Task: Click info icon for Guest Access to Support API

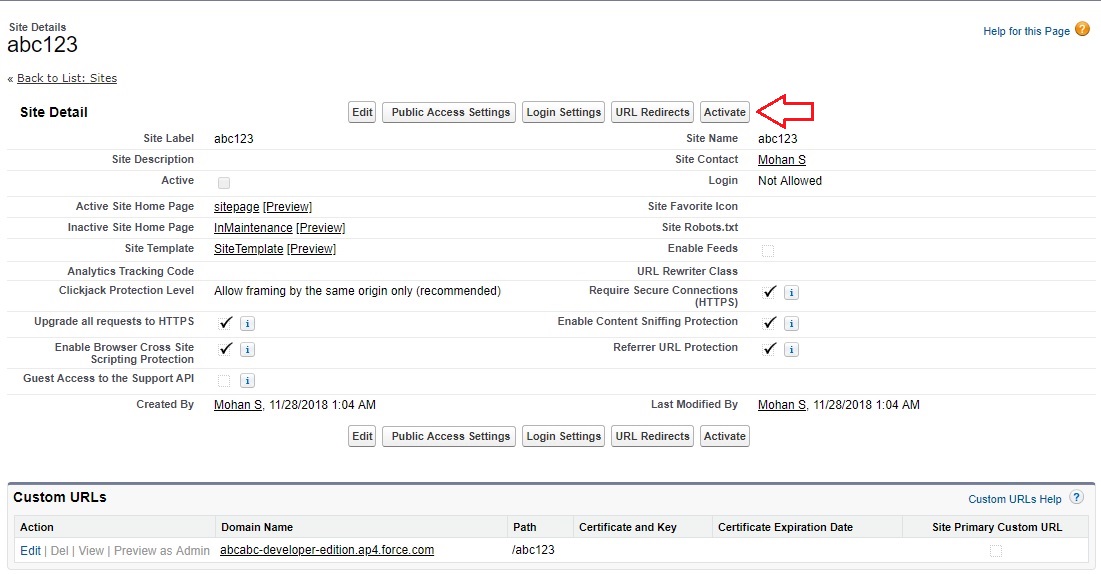Action: [247, 380]
